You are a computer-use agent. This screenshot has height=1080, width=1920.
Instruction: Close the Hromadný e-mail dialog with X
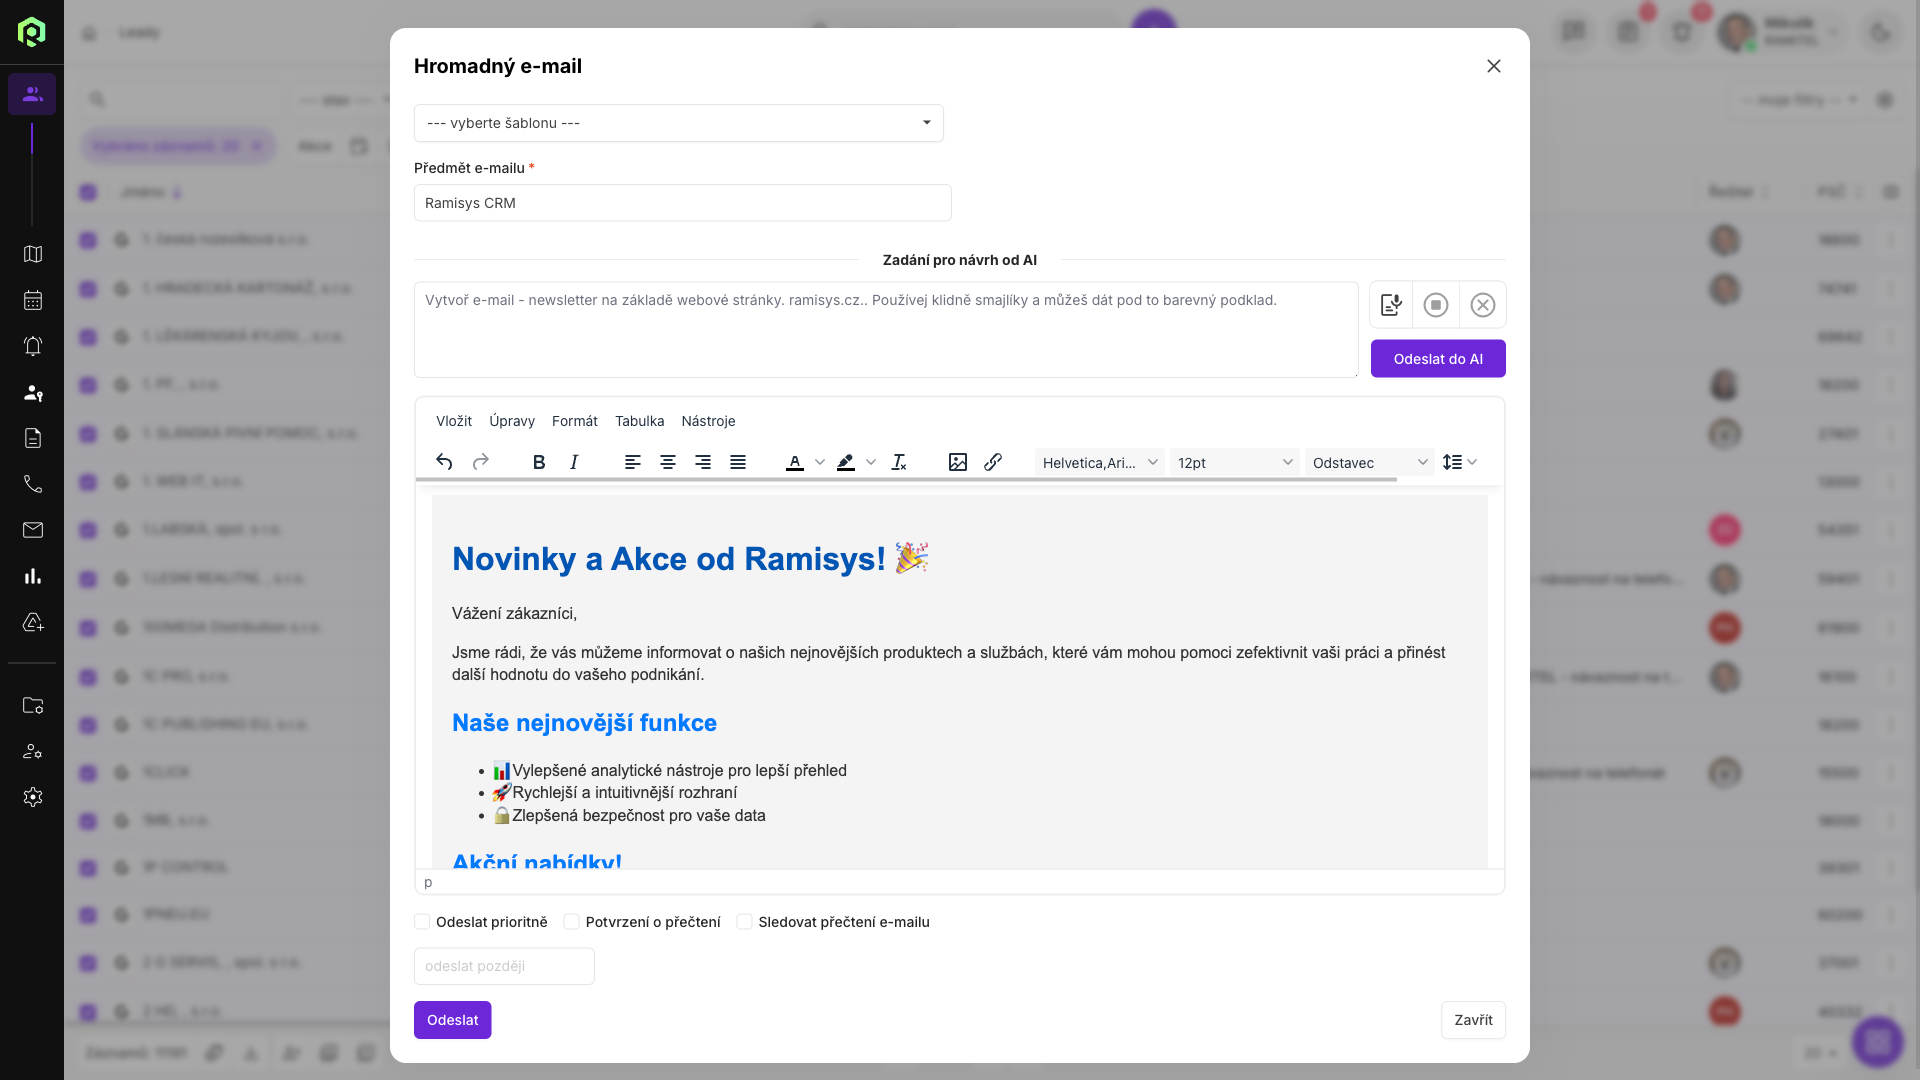(x=1494, y=66)
